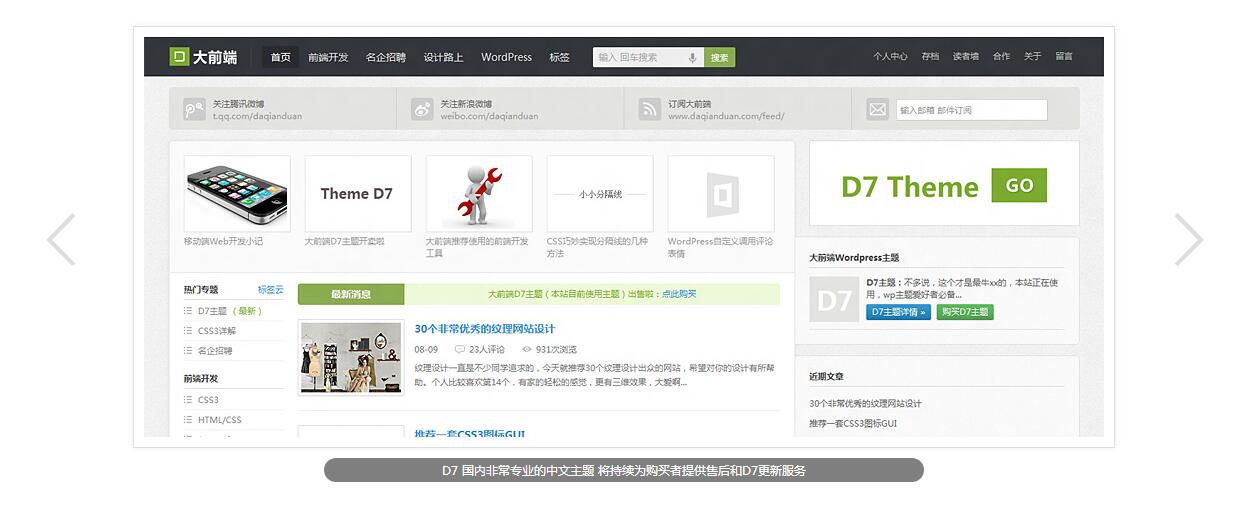Open the 关于 link in the top bar
Image resolution: width=1250 pixels, height=506 pixels.
[1033, 57]
